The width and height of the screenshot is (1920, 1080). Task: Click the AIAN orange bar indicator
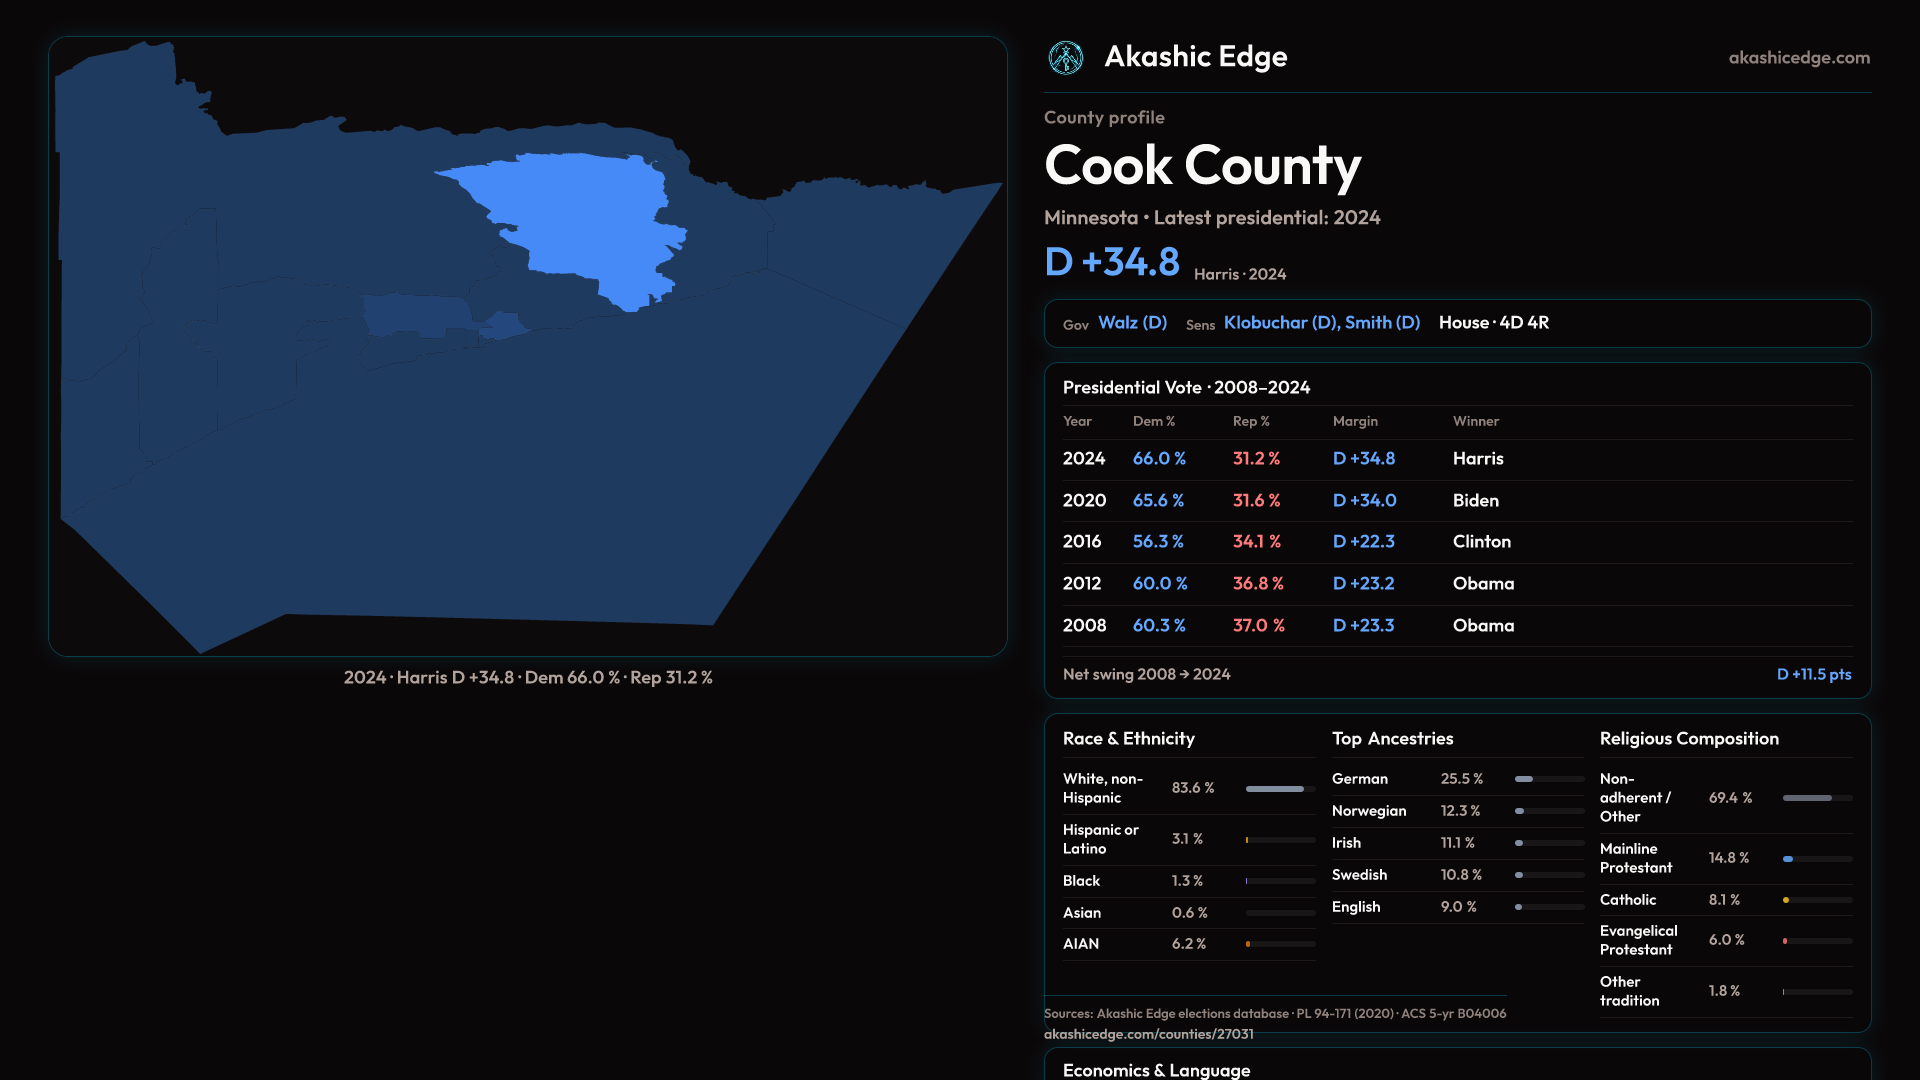pos(1248,944)
